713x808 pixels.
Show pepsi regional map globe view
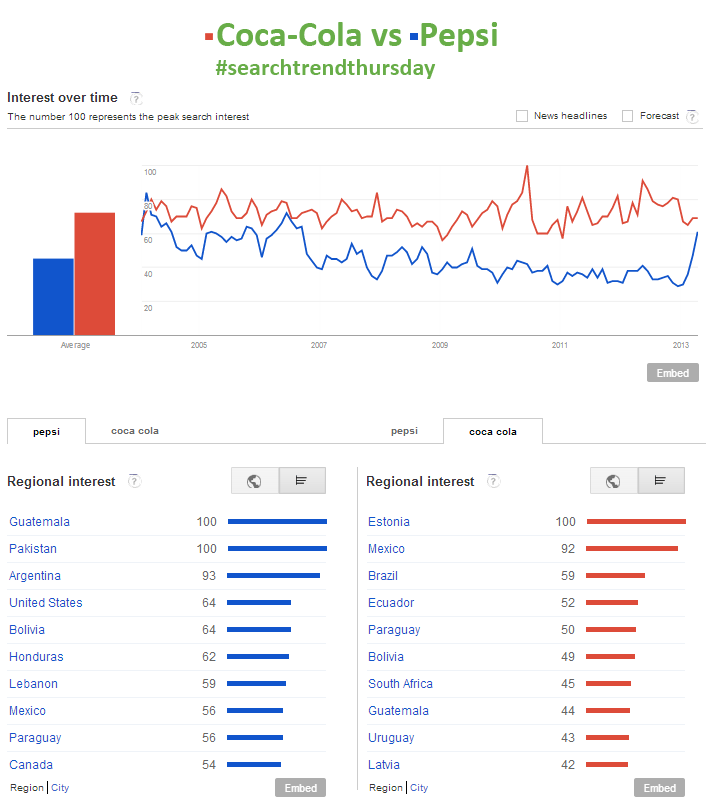(x=254, y=481)
